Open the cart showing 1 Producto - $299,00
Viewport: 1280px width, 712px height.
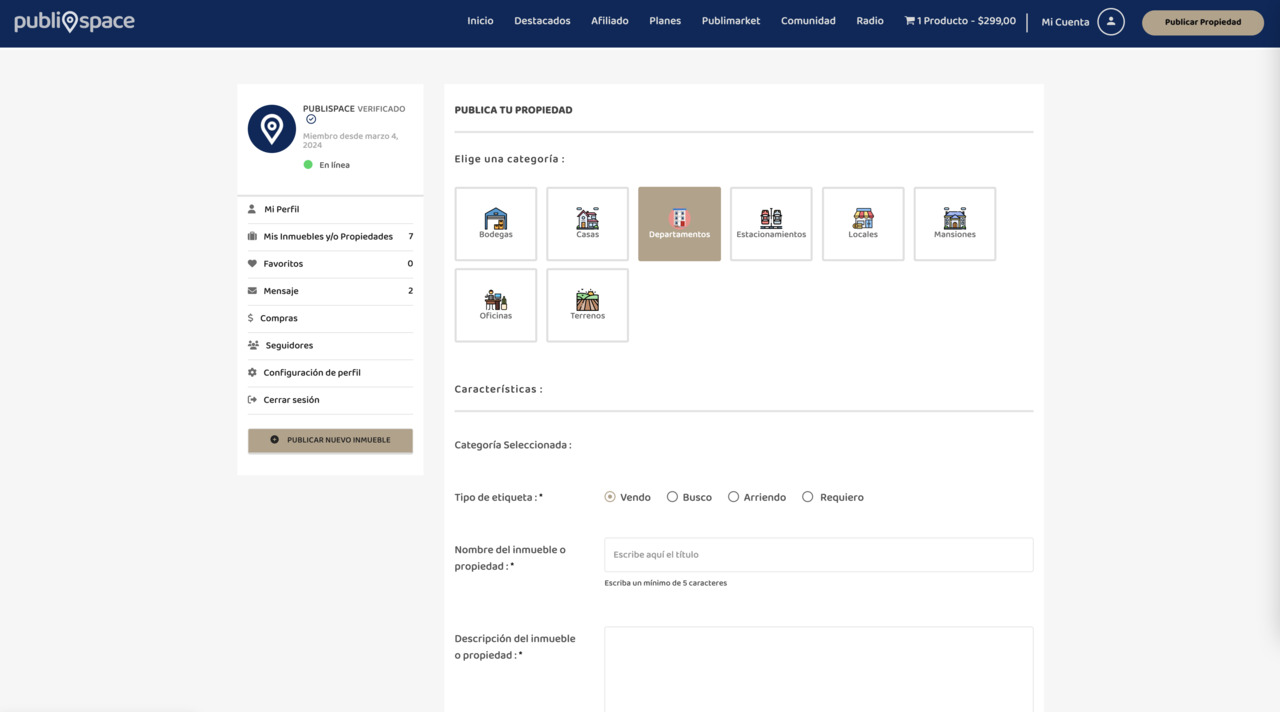point(960,21)
